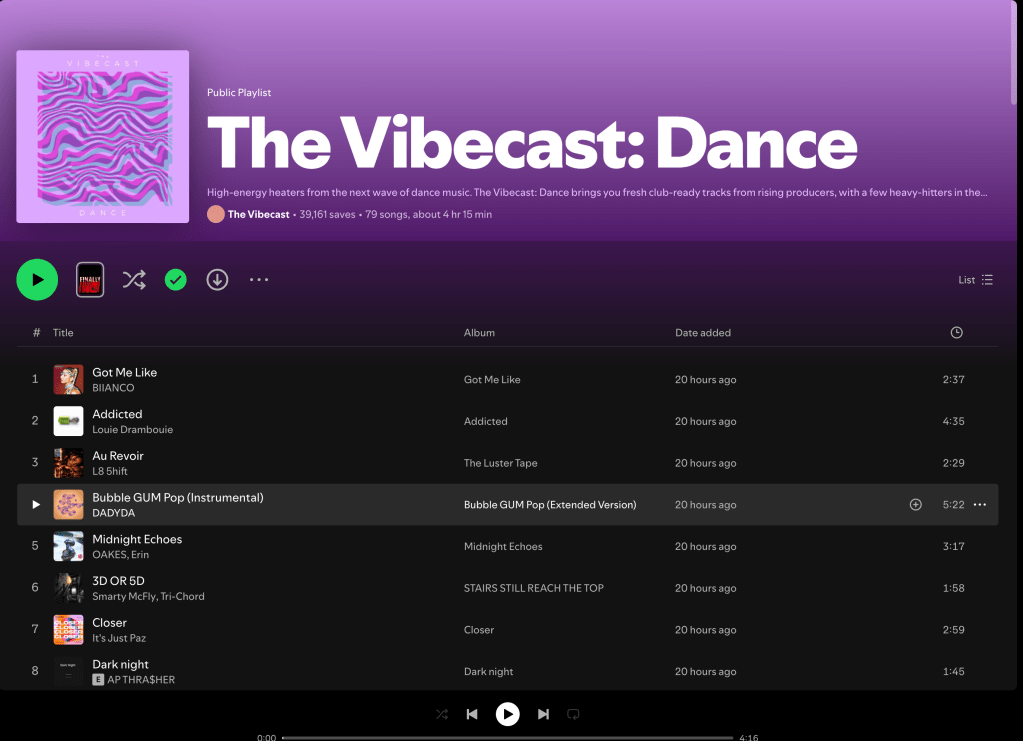Select the 3D OR 5D track title
Screen dimensions: 1023x741
pyautogui.click(x=118, y=581)
